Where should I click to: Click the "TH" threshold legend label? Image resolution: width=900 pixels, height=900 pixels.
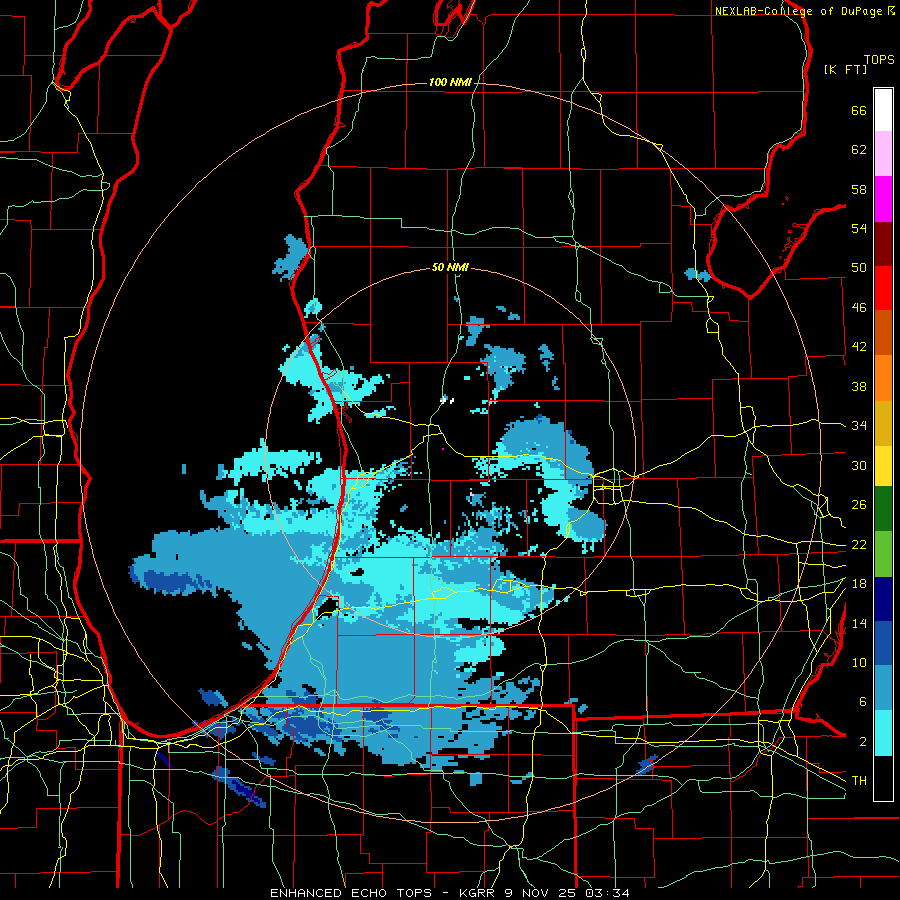pos(859,781)
